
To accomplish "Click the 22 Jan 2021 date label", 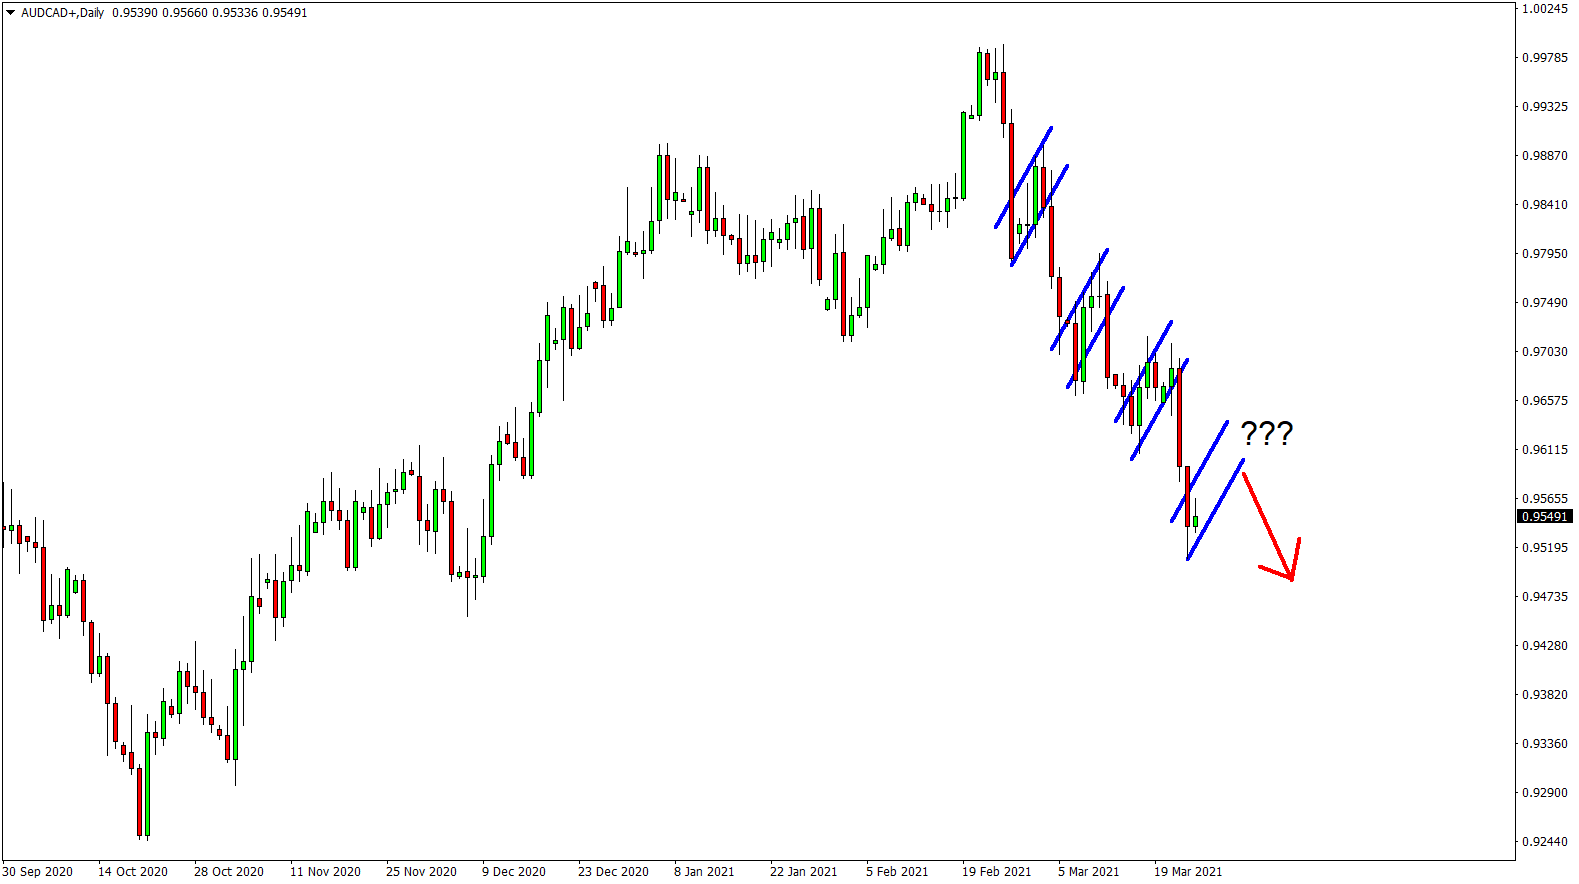I will click(804, 872).
